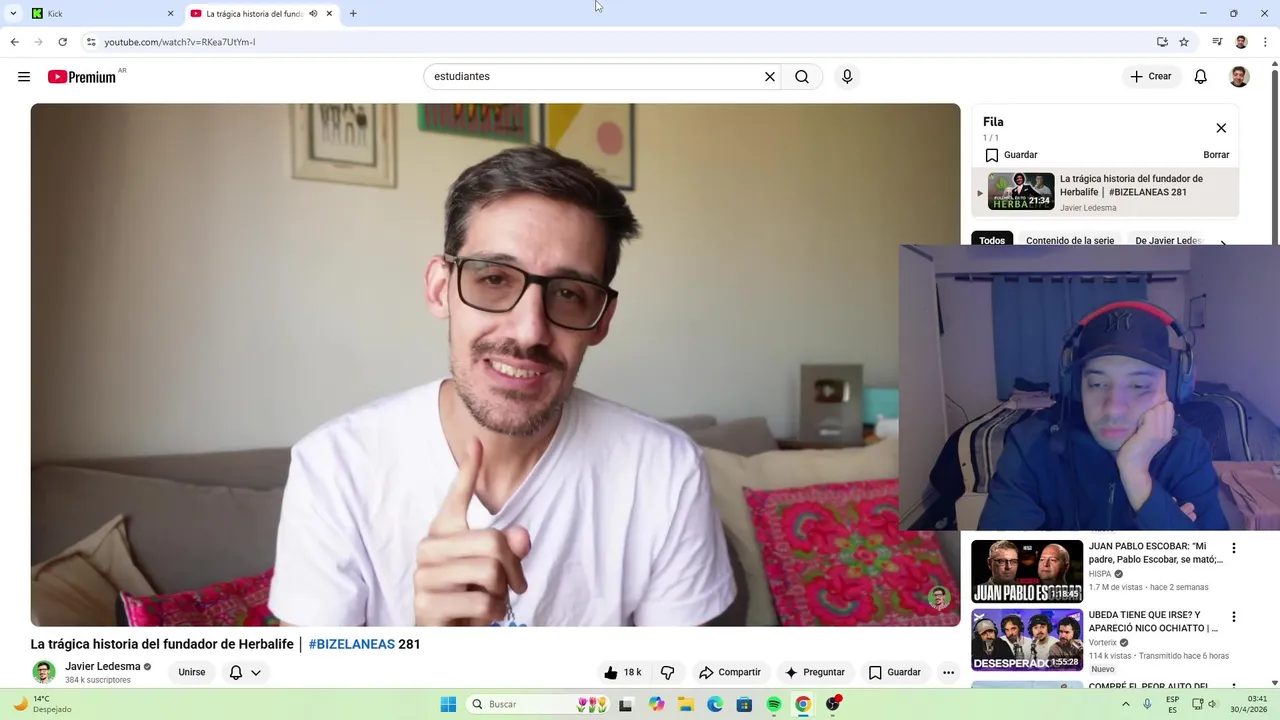Viewport: 1280px width, 720px height.
Task: Expand notification preferences dropdown for Javier Ledesma
Action: pyautogui.click(x=256, y=673)
